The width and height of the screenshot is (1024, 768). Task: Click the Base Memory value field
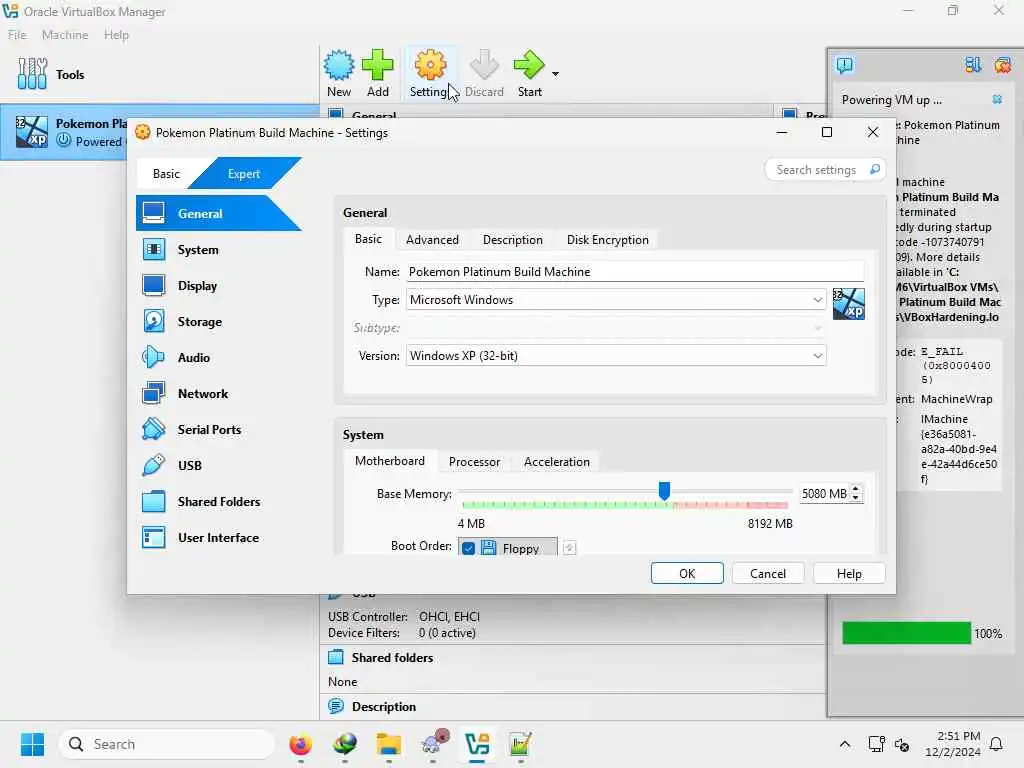pos(824,494)
